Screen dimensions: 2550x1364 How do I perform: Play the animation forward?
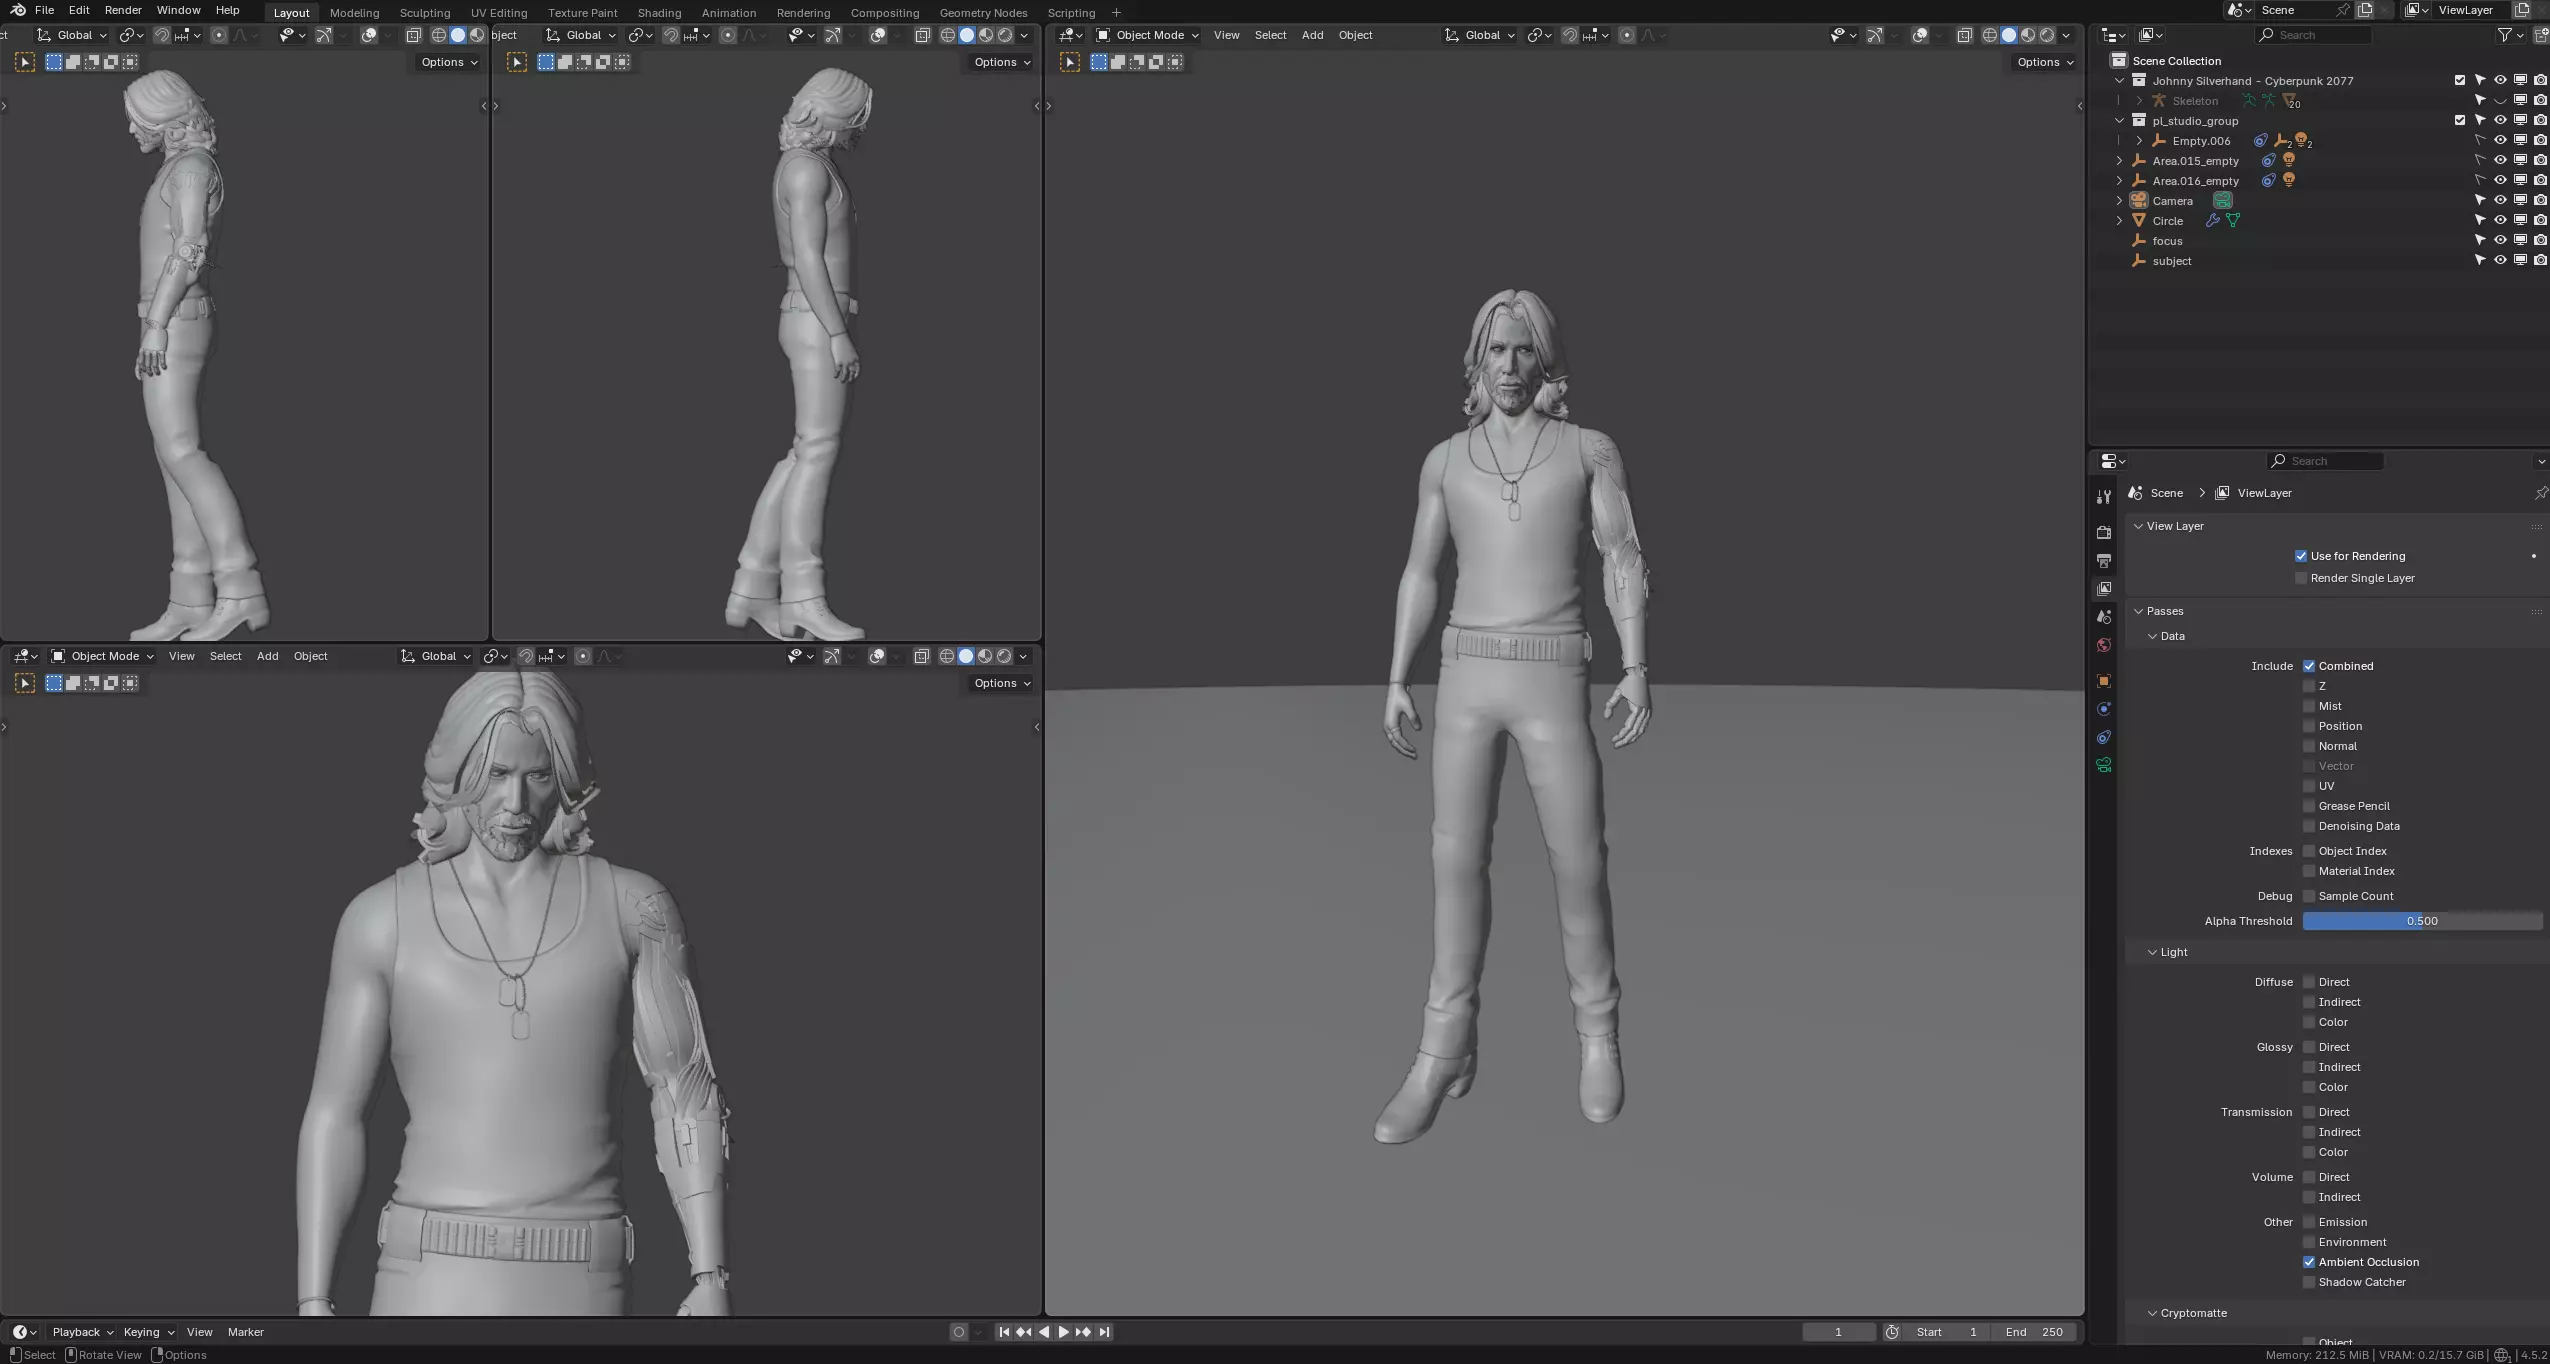[1063, 1332]
